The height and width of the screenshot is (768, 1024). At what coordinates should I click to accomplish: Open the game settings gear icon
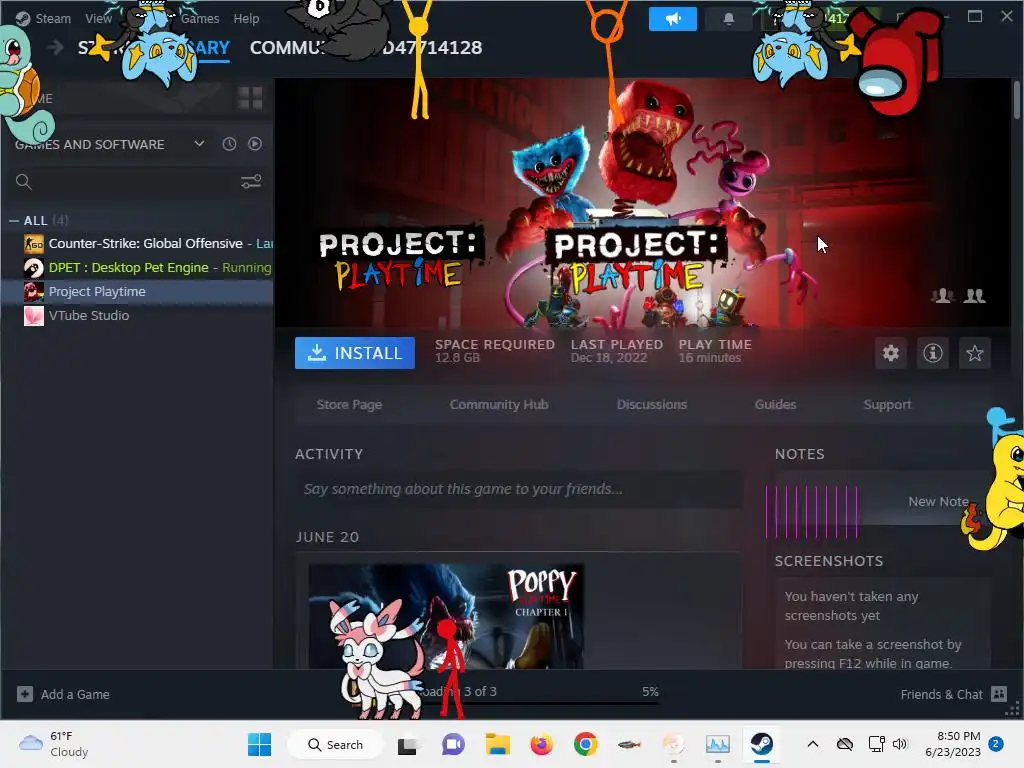tap(891, 353)
